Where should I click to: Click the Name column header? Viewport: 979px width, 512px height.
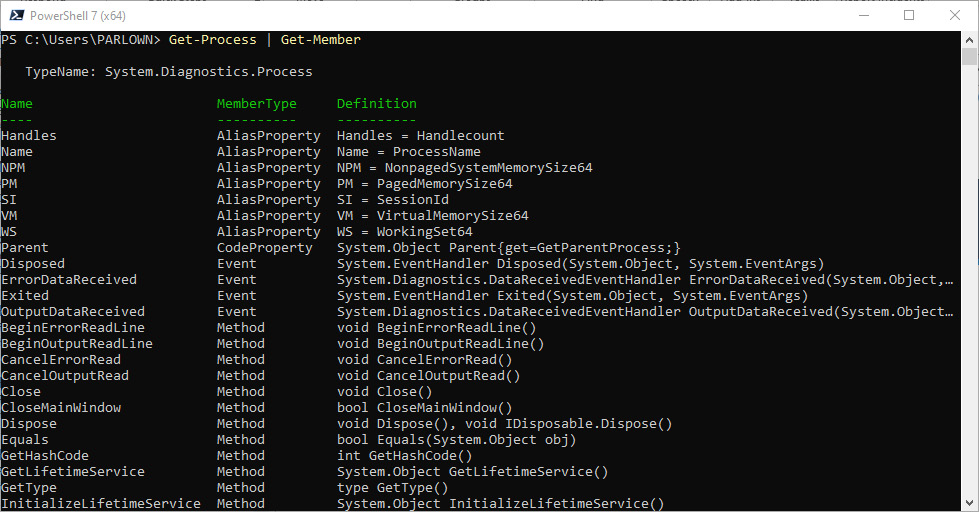point(17,104)
